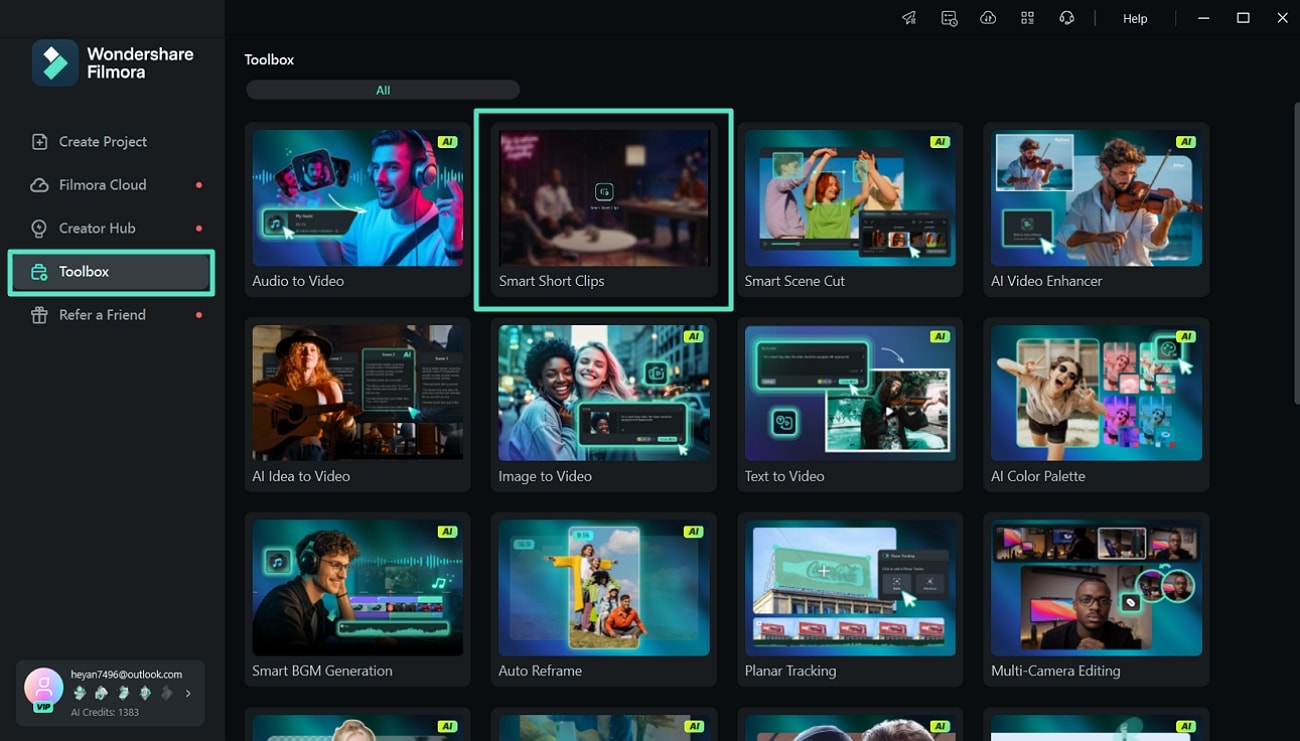Select the Toolbox sidebar item
This screenshot has height=741, width=1300.
(112, 272)
